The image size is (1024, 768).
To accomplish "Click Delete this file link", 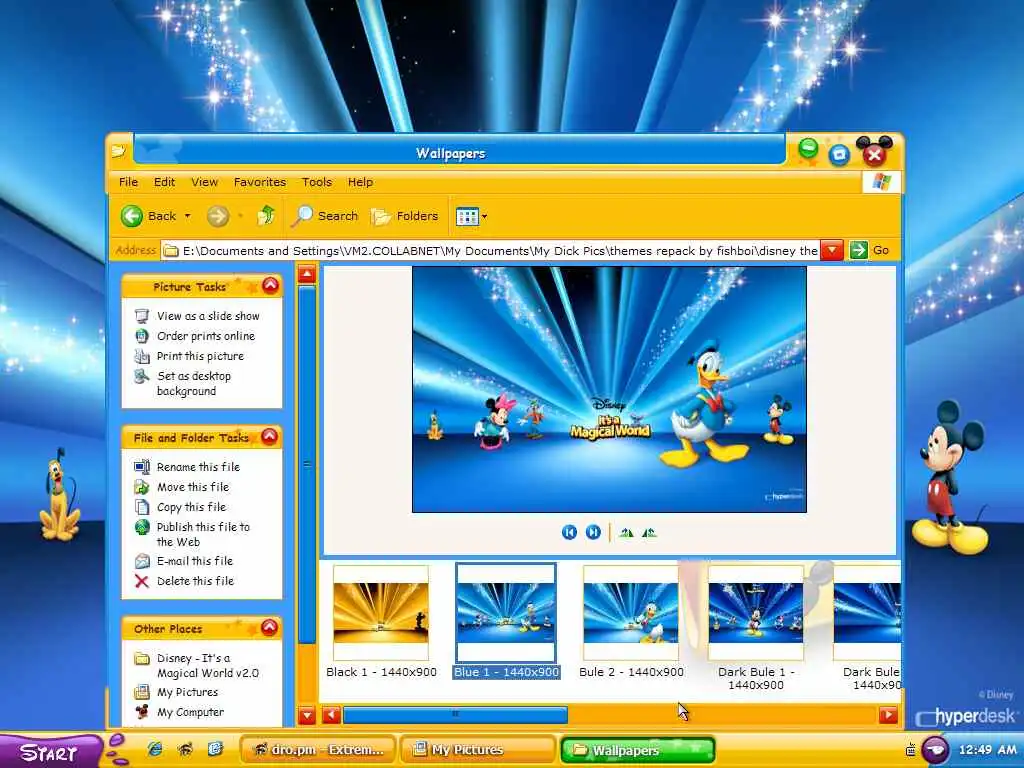I will point(195,581).
